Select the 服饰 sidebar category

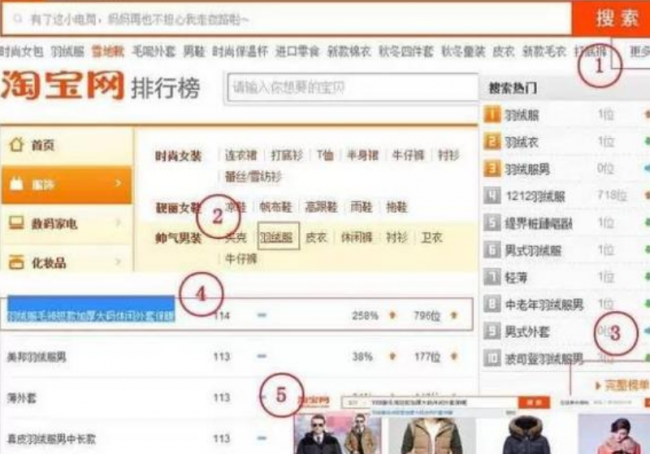coord(67,184)
